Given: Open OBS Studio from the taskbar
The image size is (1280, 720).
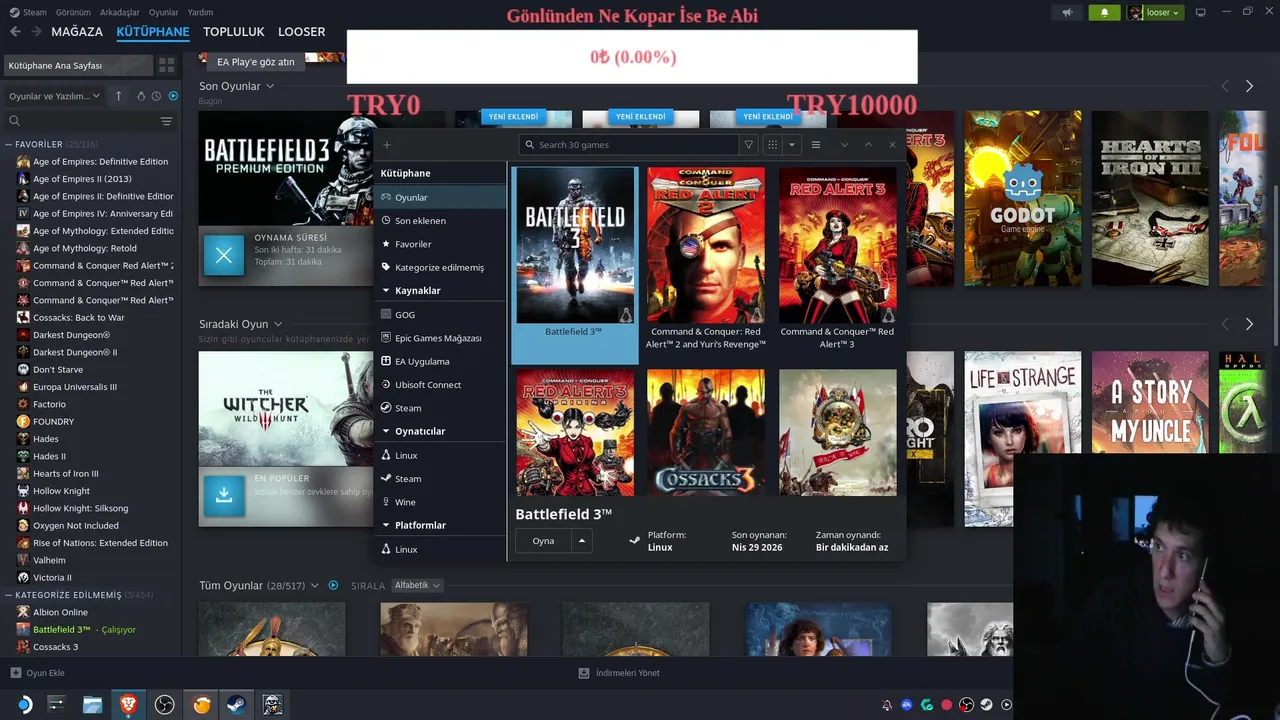Looking at the screenshot, I should click(165, 705).
